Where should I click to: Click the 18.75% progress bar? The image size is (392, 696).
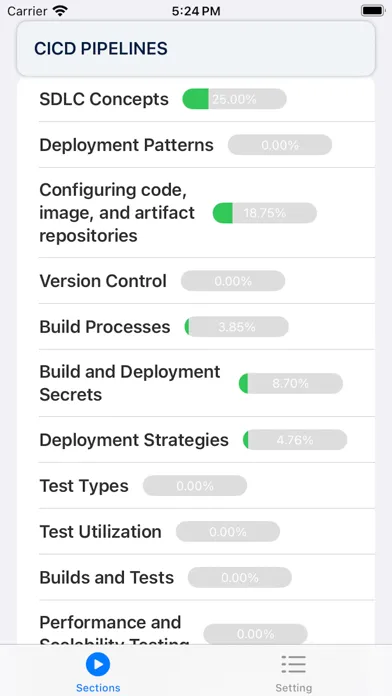coord(265,213)
